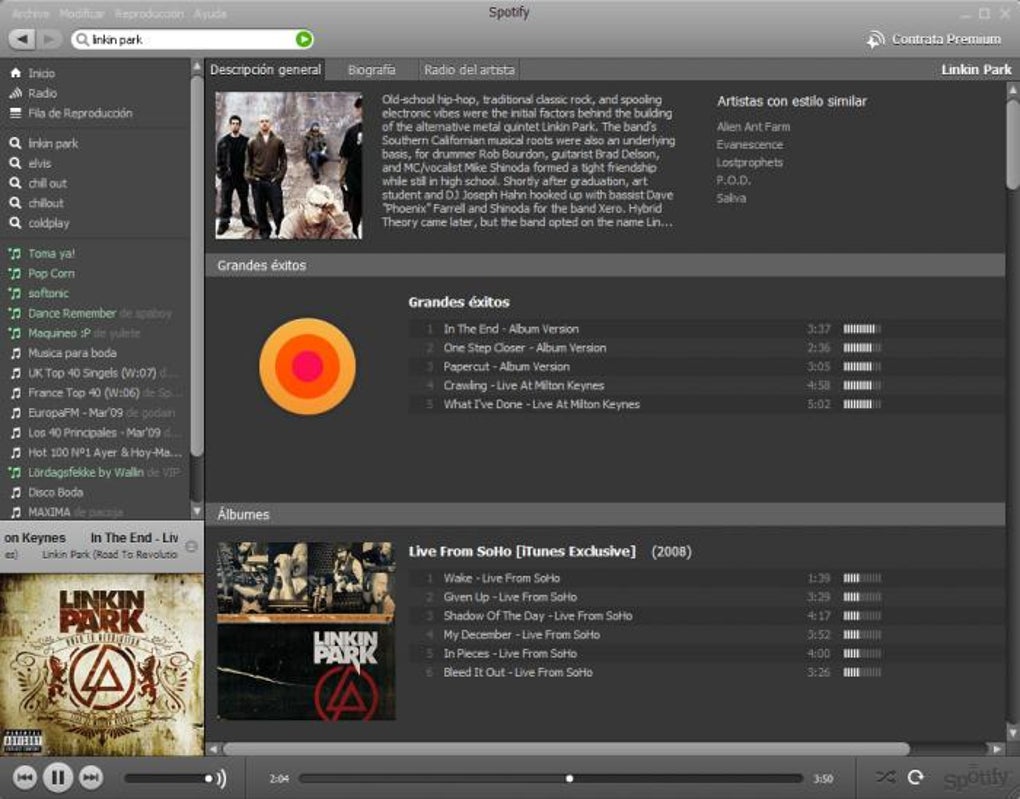Image resolution: width=1020 pixels, height=799 pixels.
Task: Click the green search go button
Action: coord(303,40)
